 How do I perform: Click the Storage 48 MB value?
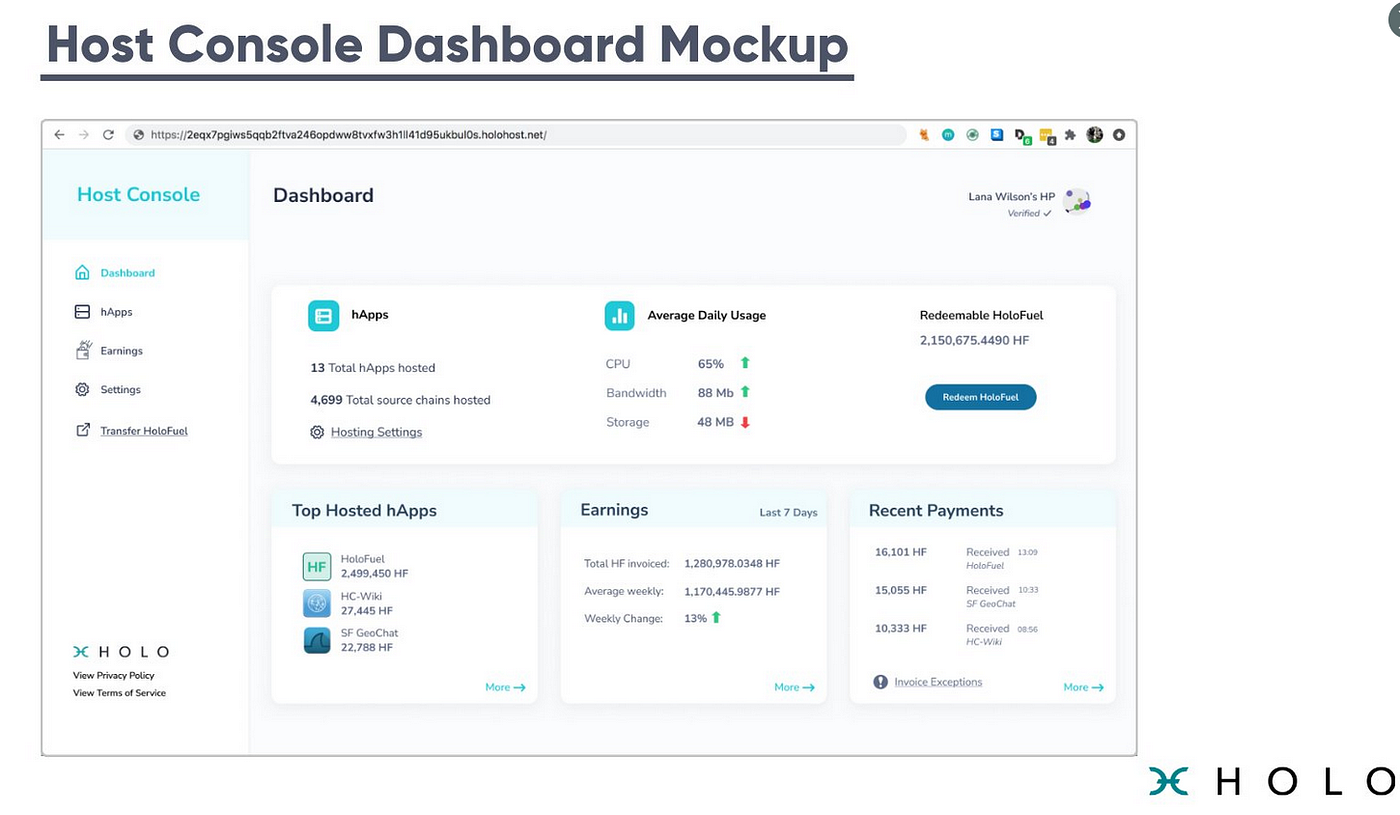click(x=716, y=422)
